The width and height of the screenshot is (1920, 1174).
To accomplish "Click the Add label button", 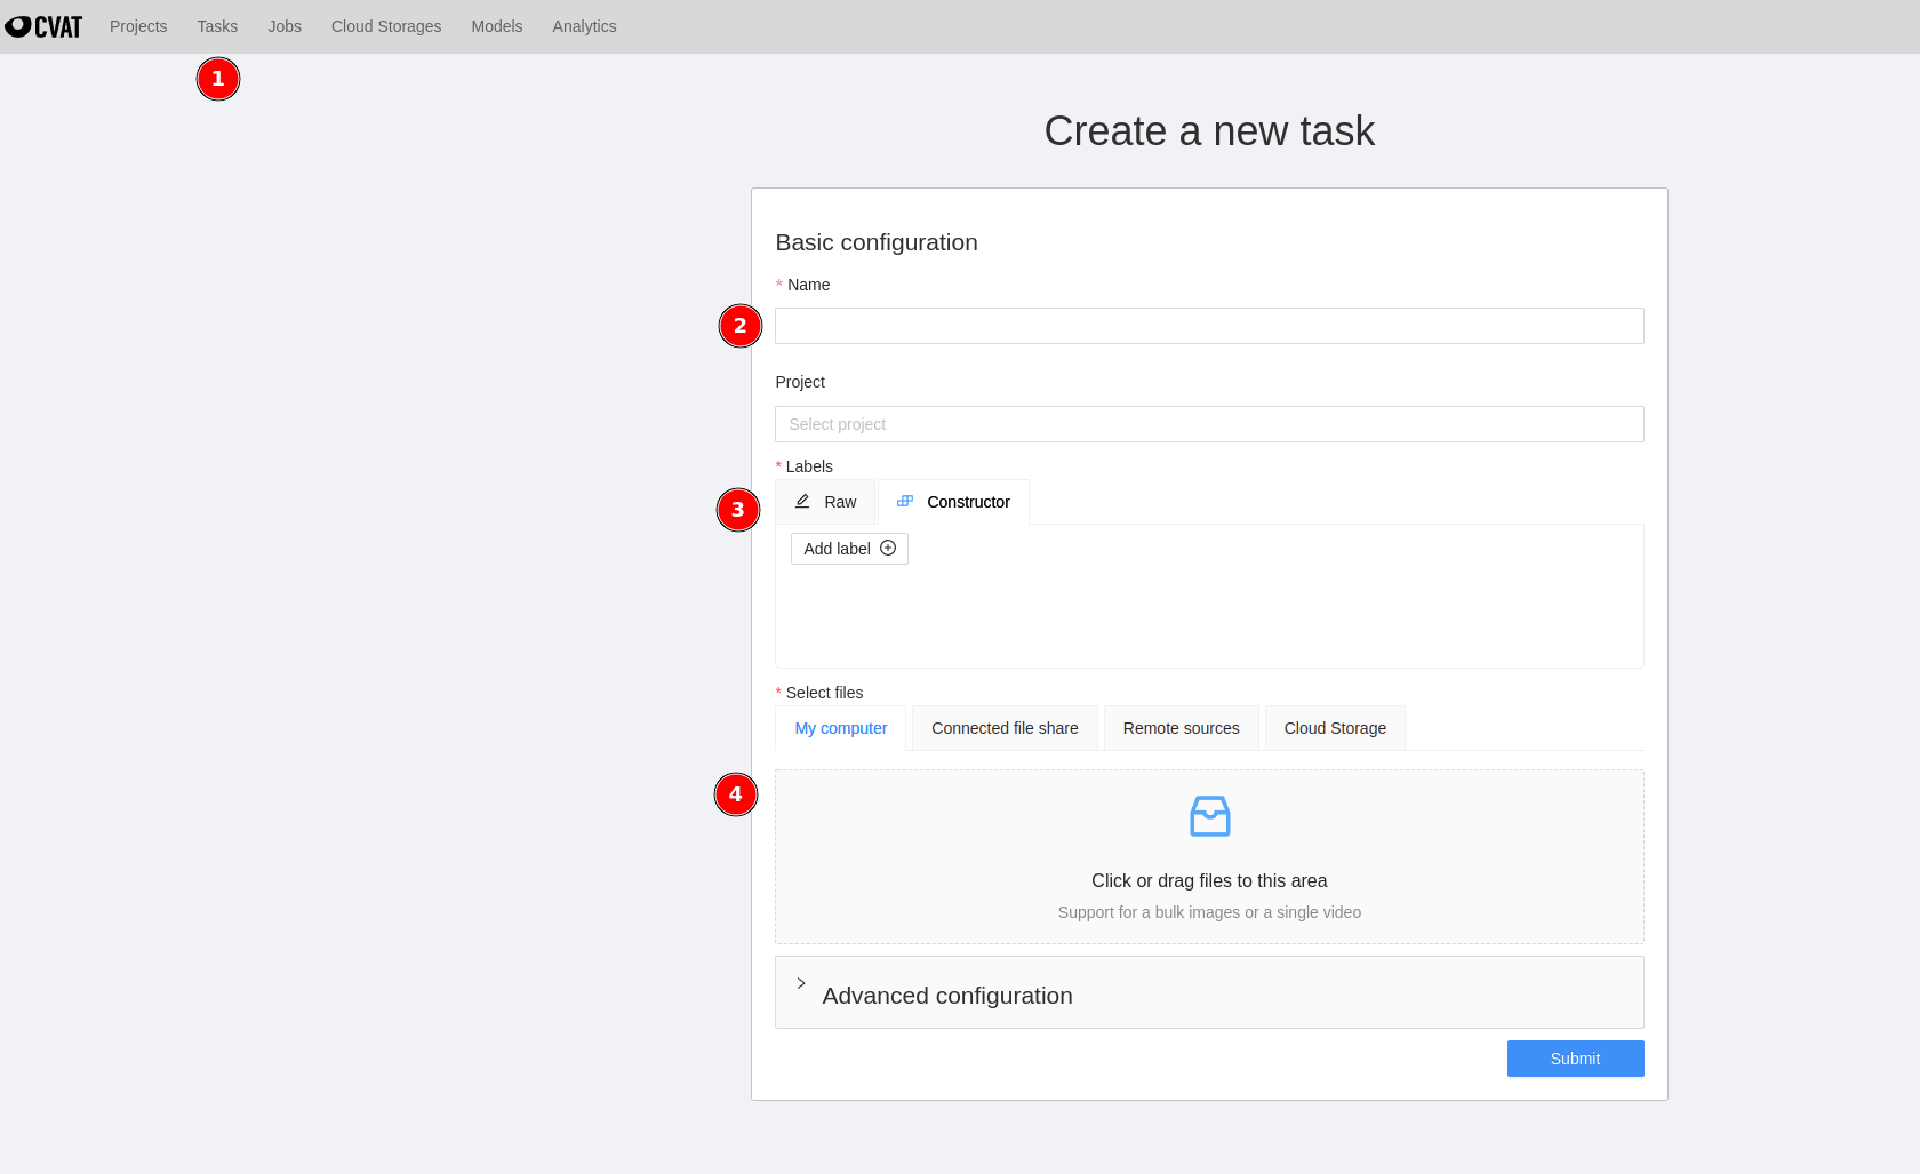I will [848, 549].
